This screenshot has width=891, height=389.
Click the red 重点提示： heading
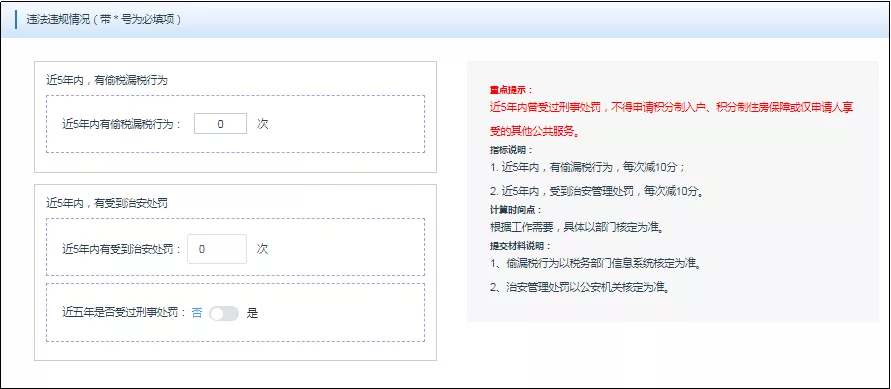click(511, 90)
